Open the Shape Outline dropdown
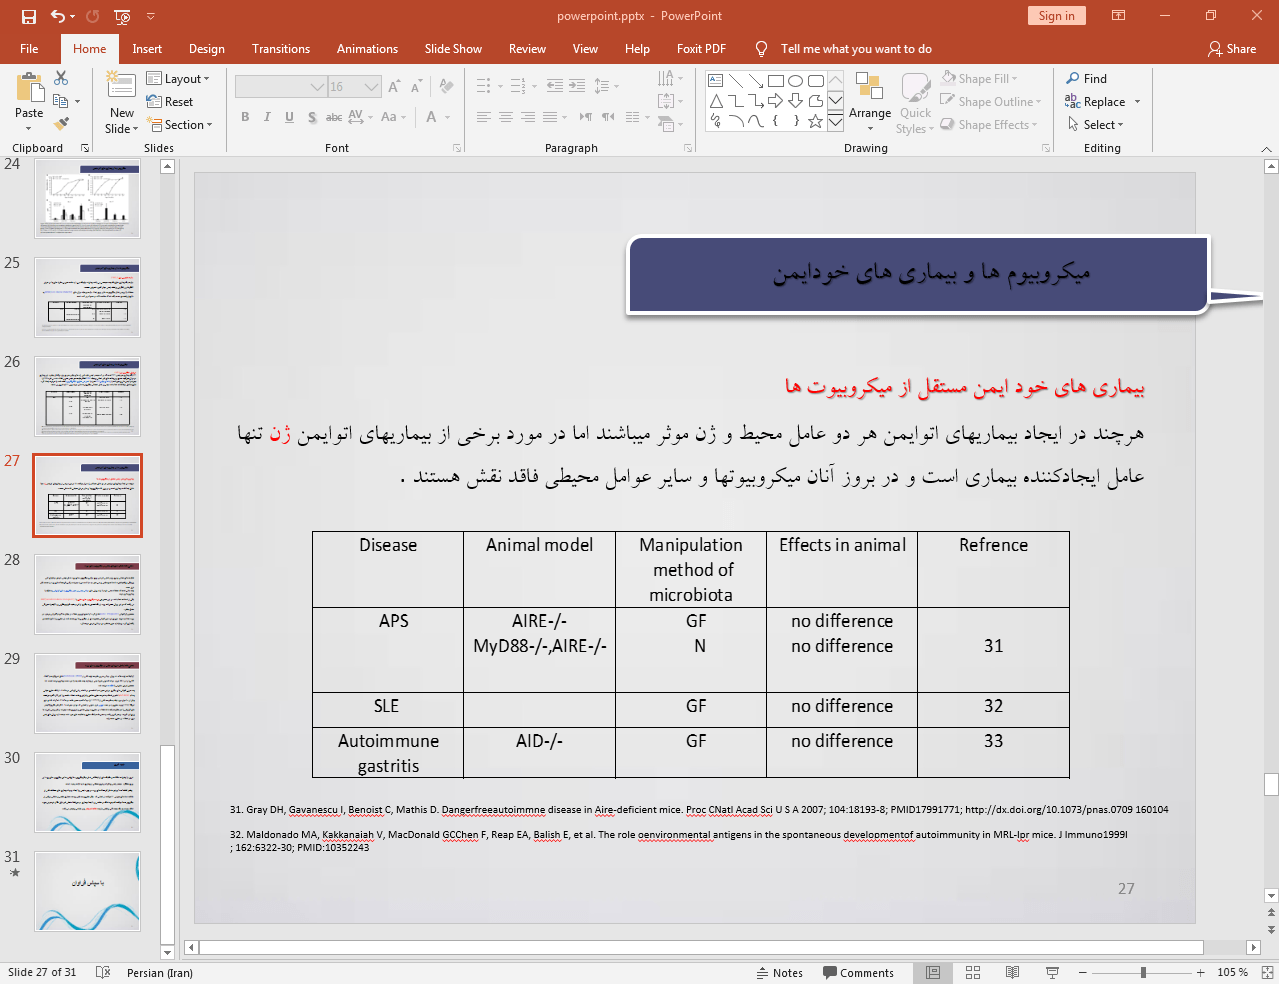Viewport: 1279px width, 984px height. click(x=991, y=102)
